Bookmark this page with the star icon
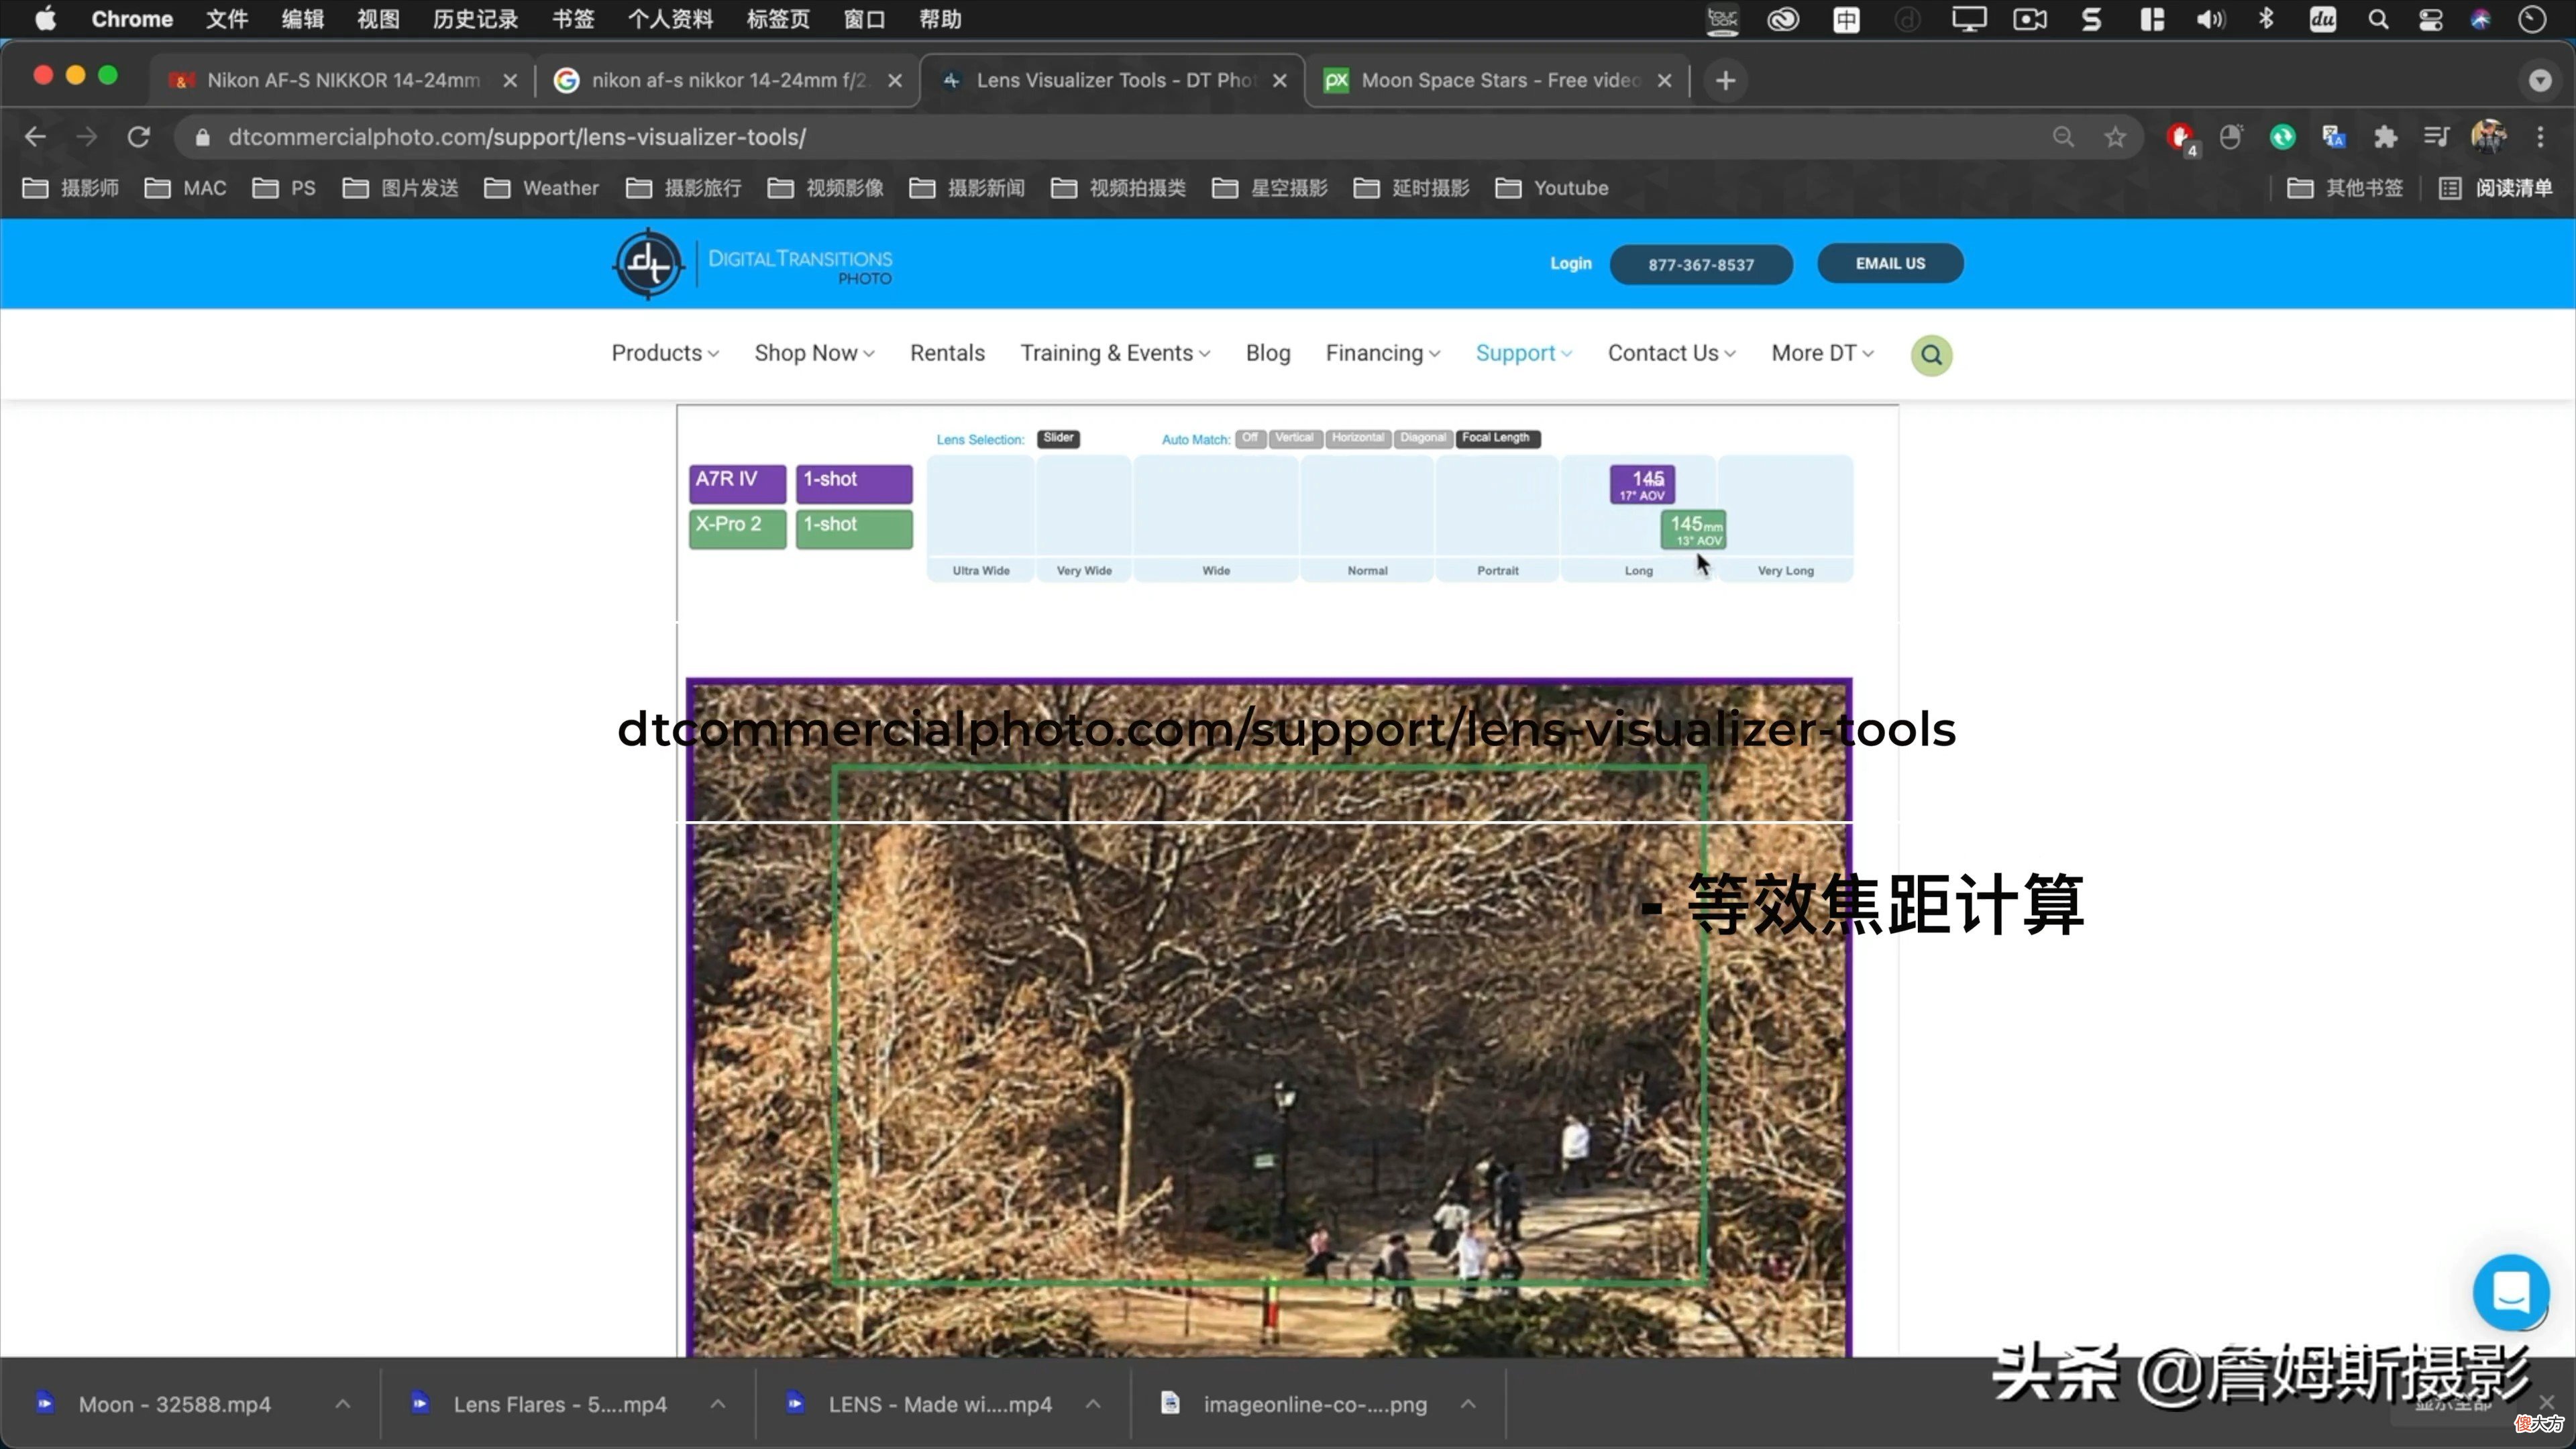2576x1449 pixels. tap(2114, 137)
